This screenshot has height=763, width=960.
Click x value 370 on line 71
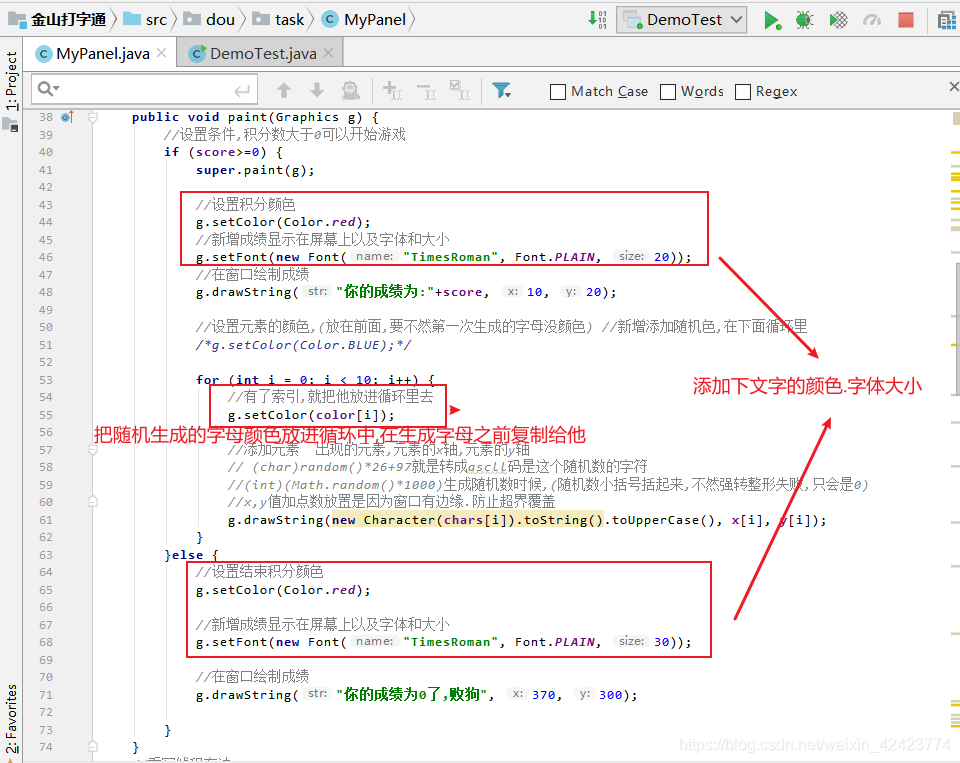pyautogui.click(x=544, y=695)
